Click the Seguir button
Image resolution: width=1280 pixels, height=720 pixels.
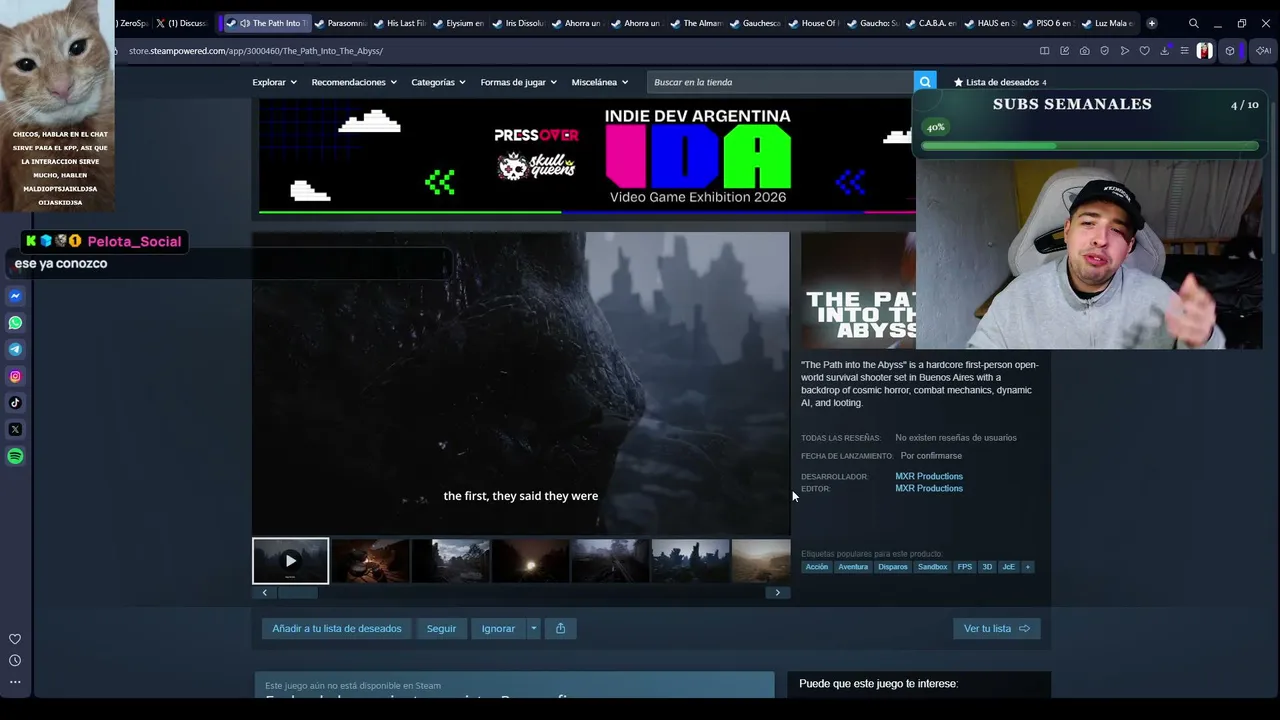click(x=441, y=628)
